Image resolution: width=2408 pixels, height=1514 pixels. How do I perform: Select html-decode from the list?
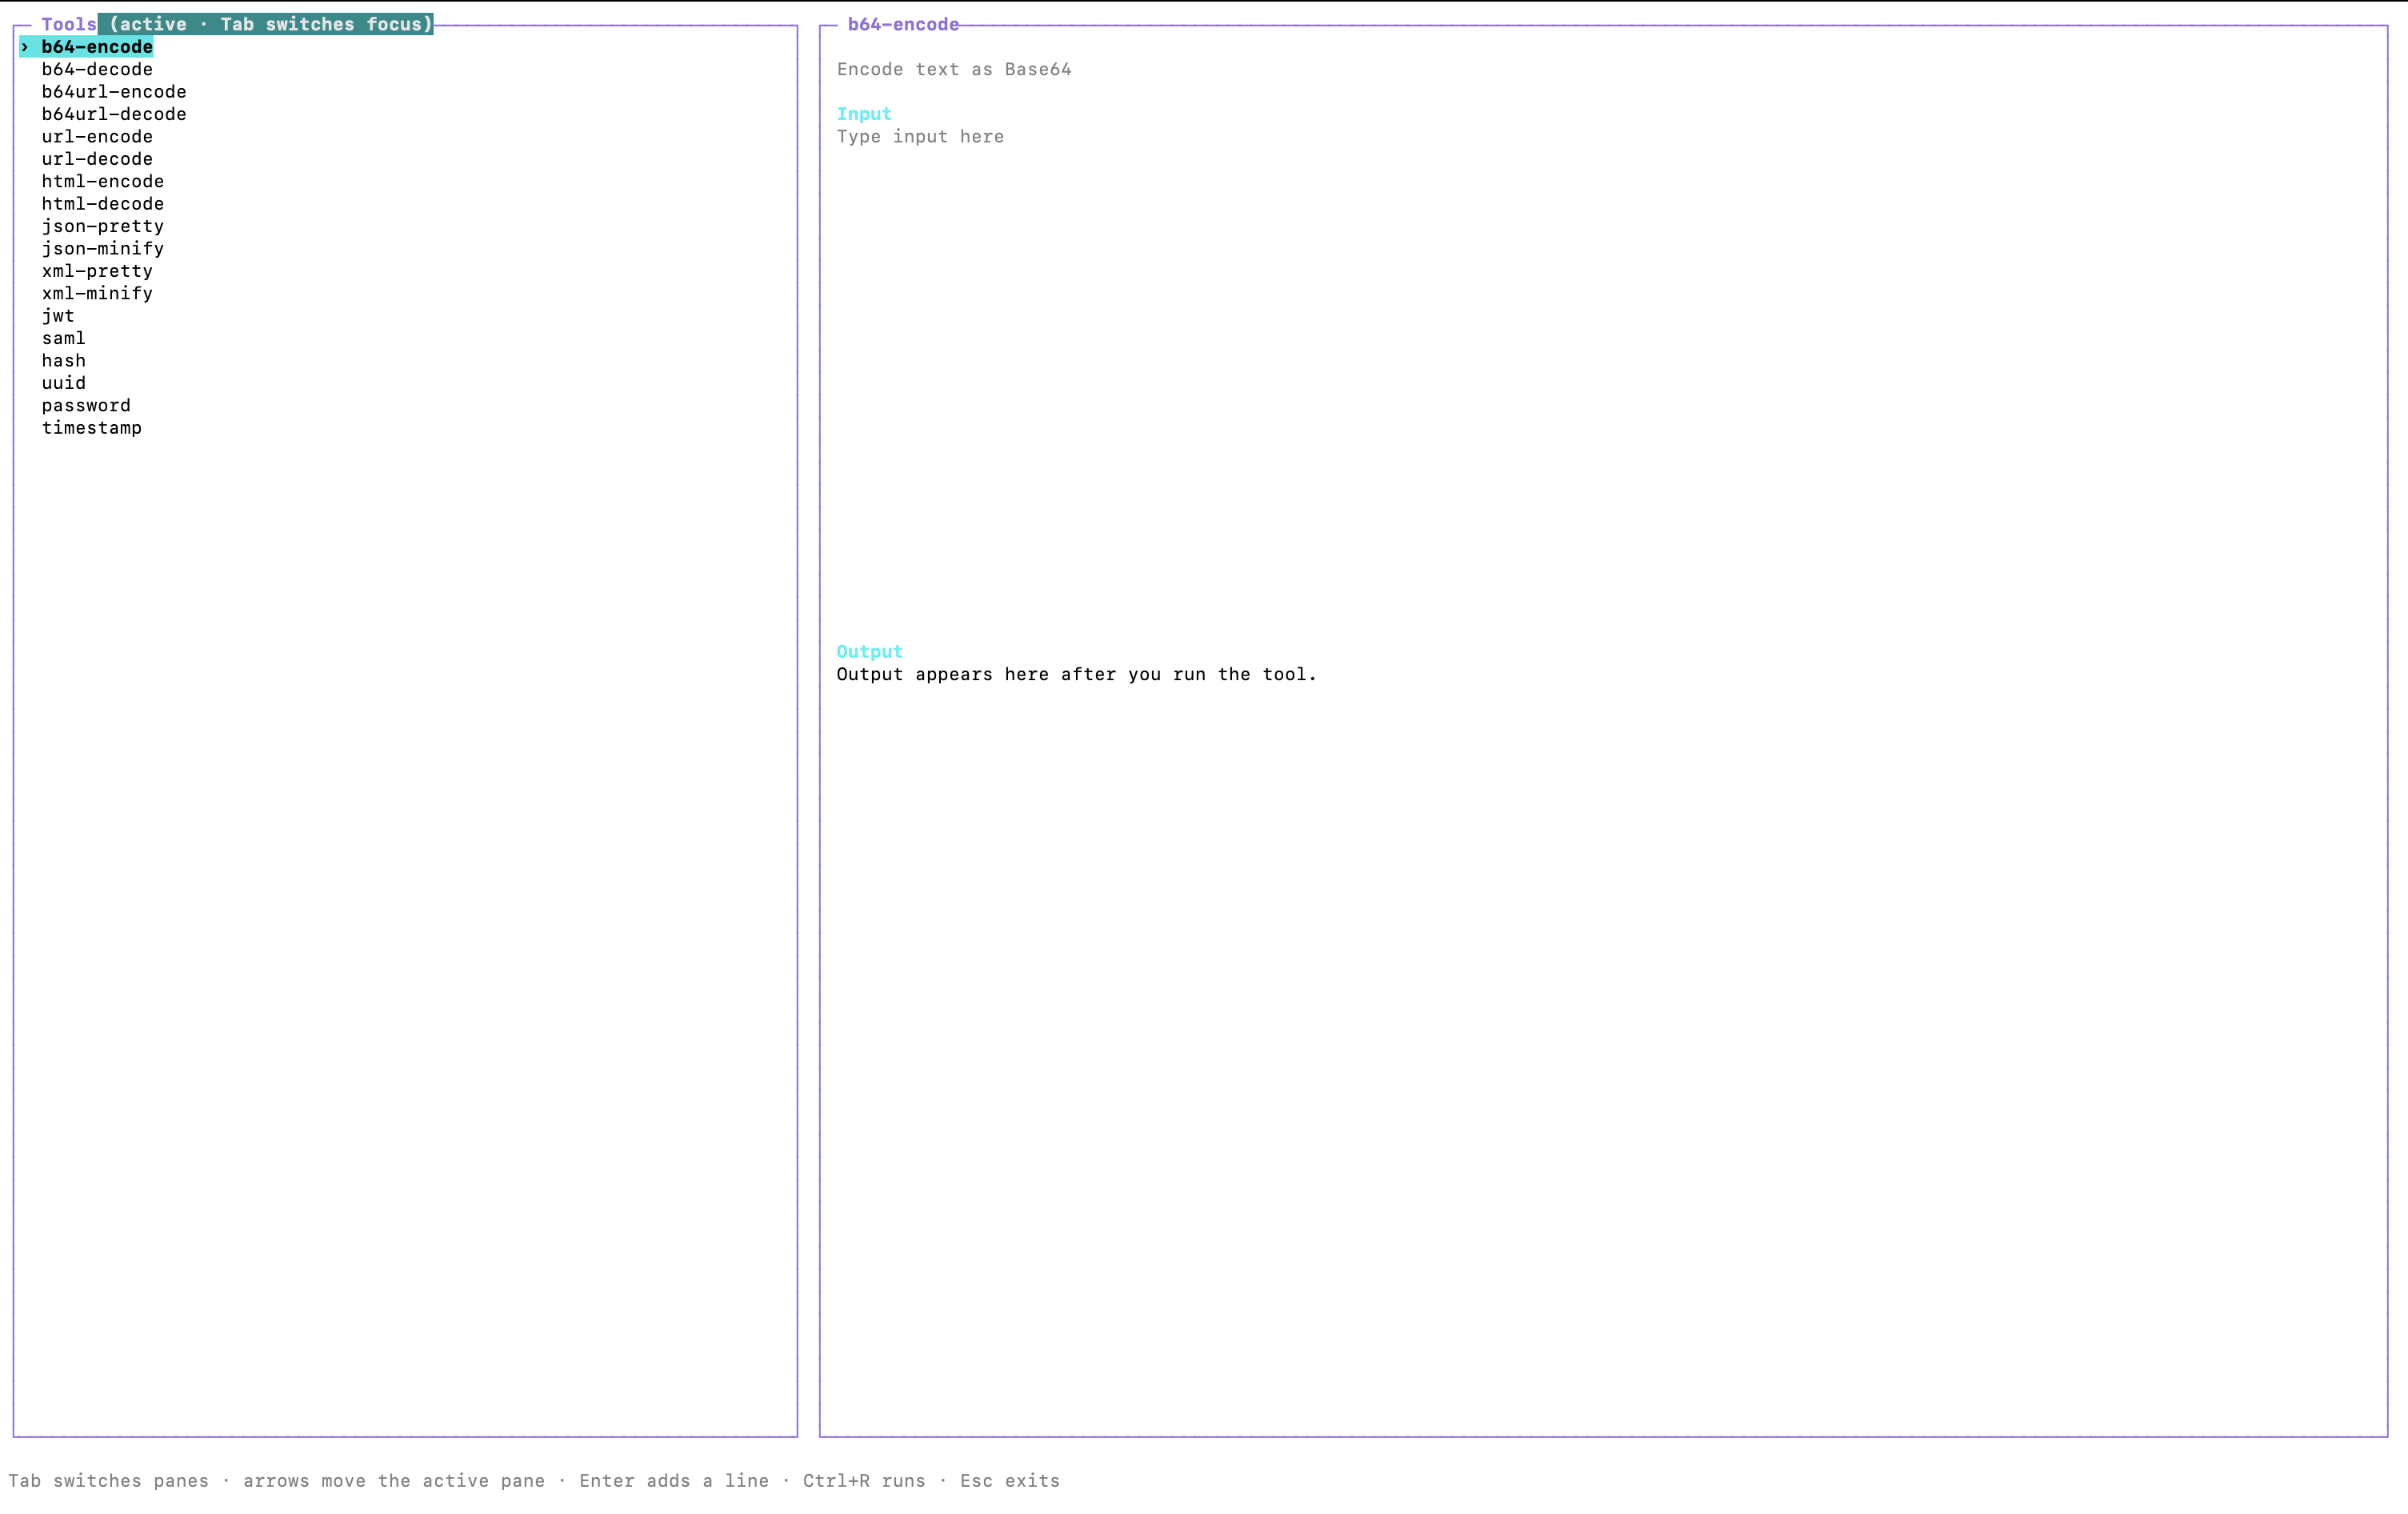(x=103, y=204)
